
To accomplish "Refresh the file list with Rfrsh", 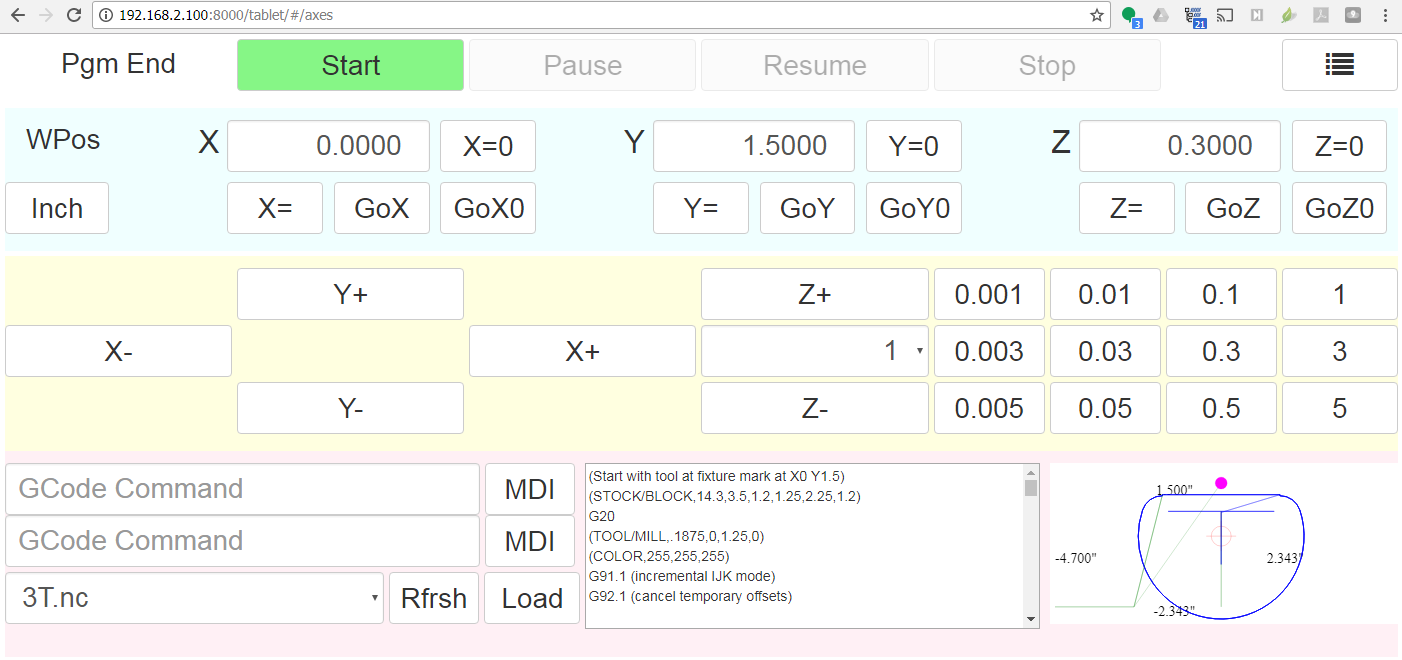I will [x=433, y=597].
